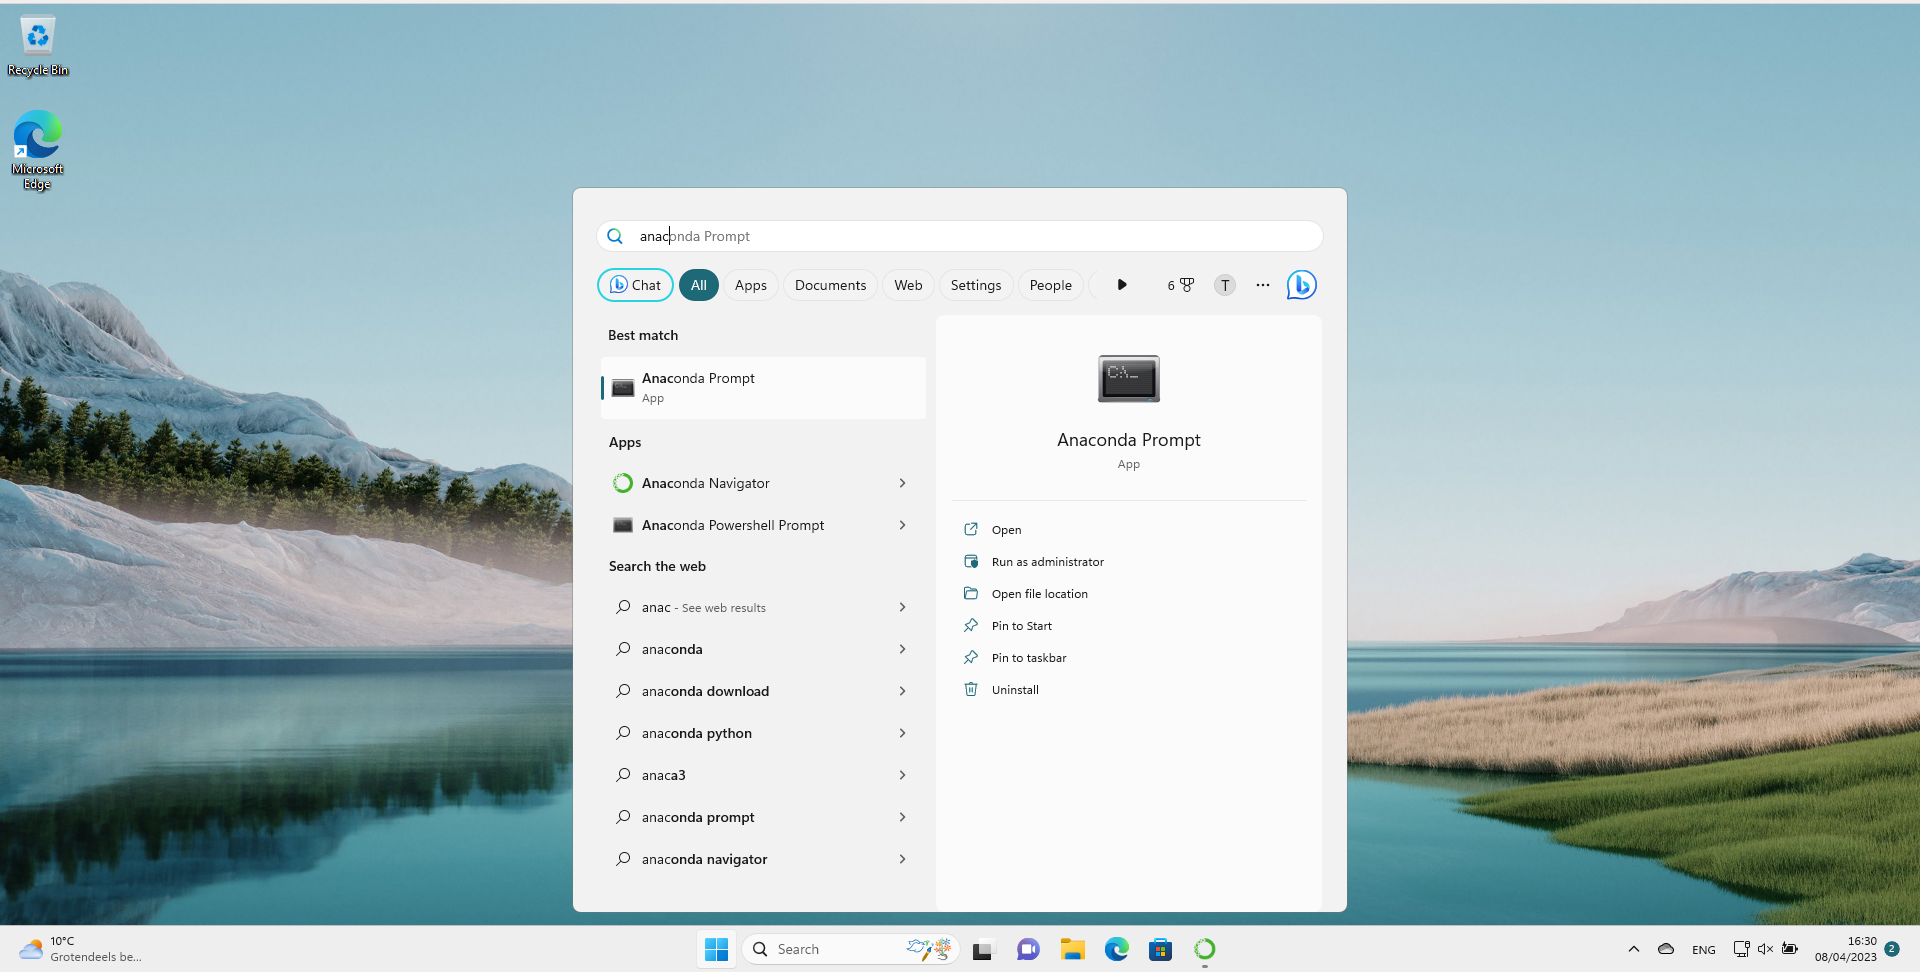Viewport: 1920px width, 972px height.
Task: Switch to the Documents filter tab
Action: 831,285
